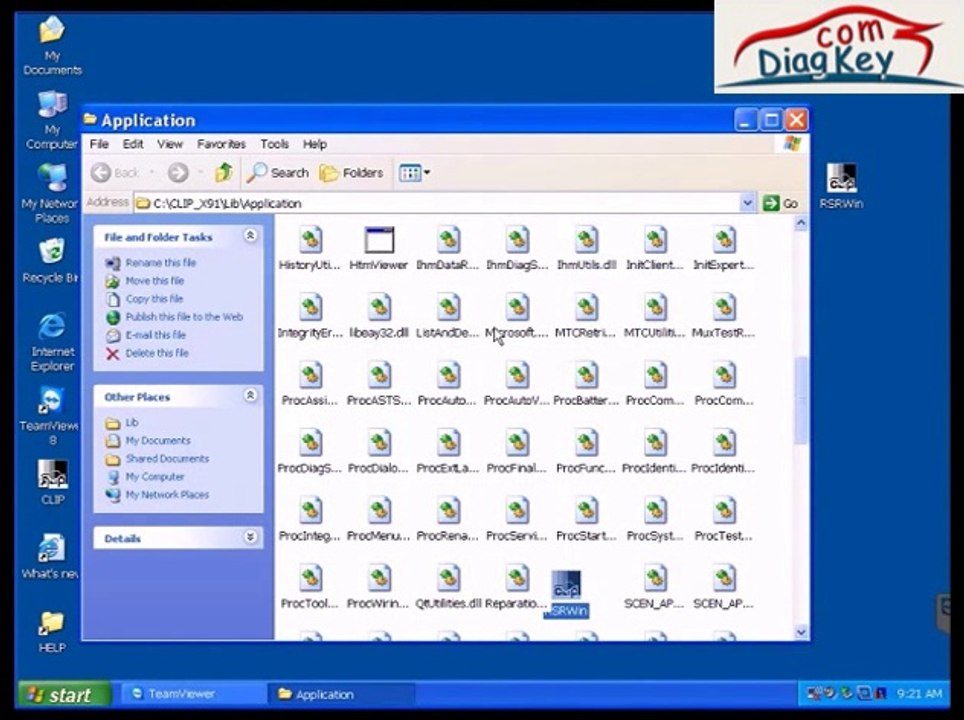Click the CLIP desktop shortcut
This screenshot has width=964, height=720.
pos(53,482)
